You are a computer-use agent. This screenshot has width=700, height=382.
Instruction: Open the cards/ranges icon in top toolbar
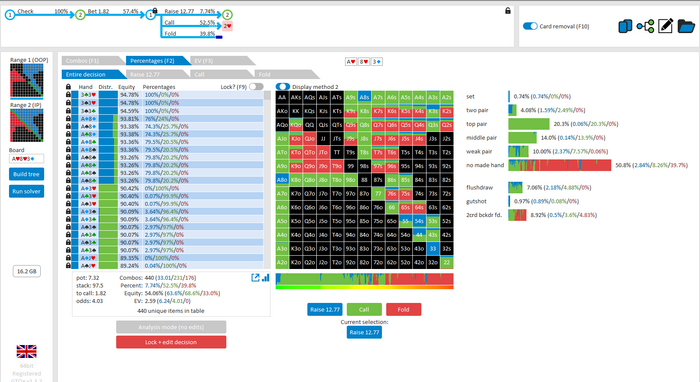coord(625,26)
